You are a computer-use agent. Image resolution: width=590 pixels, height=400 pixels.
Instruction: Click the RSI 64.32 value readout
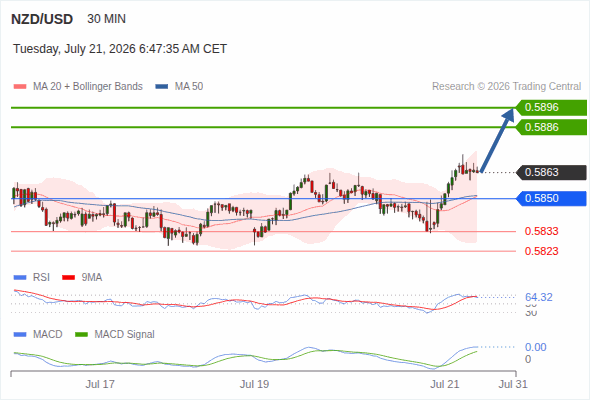[x=539, y=297]
